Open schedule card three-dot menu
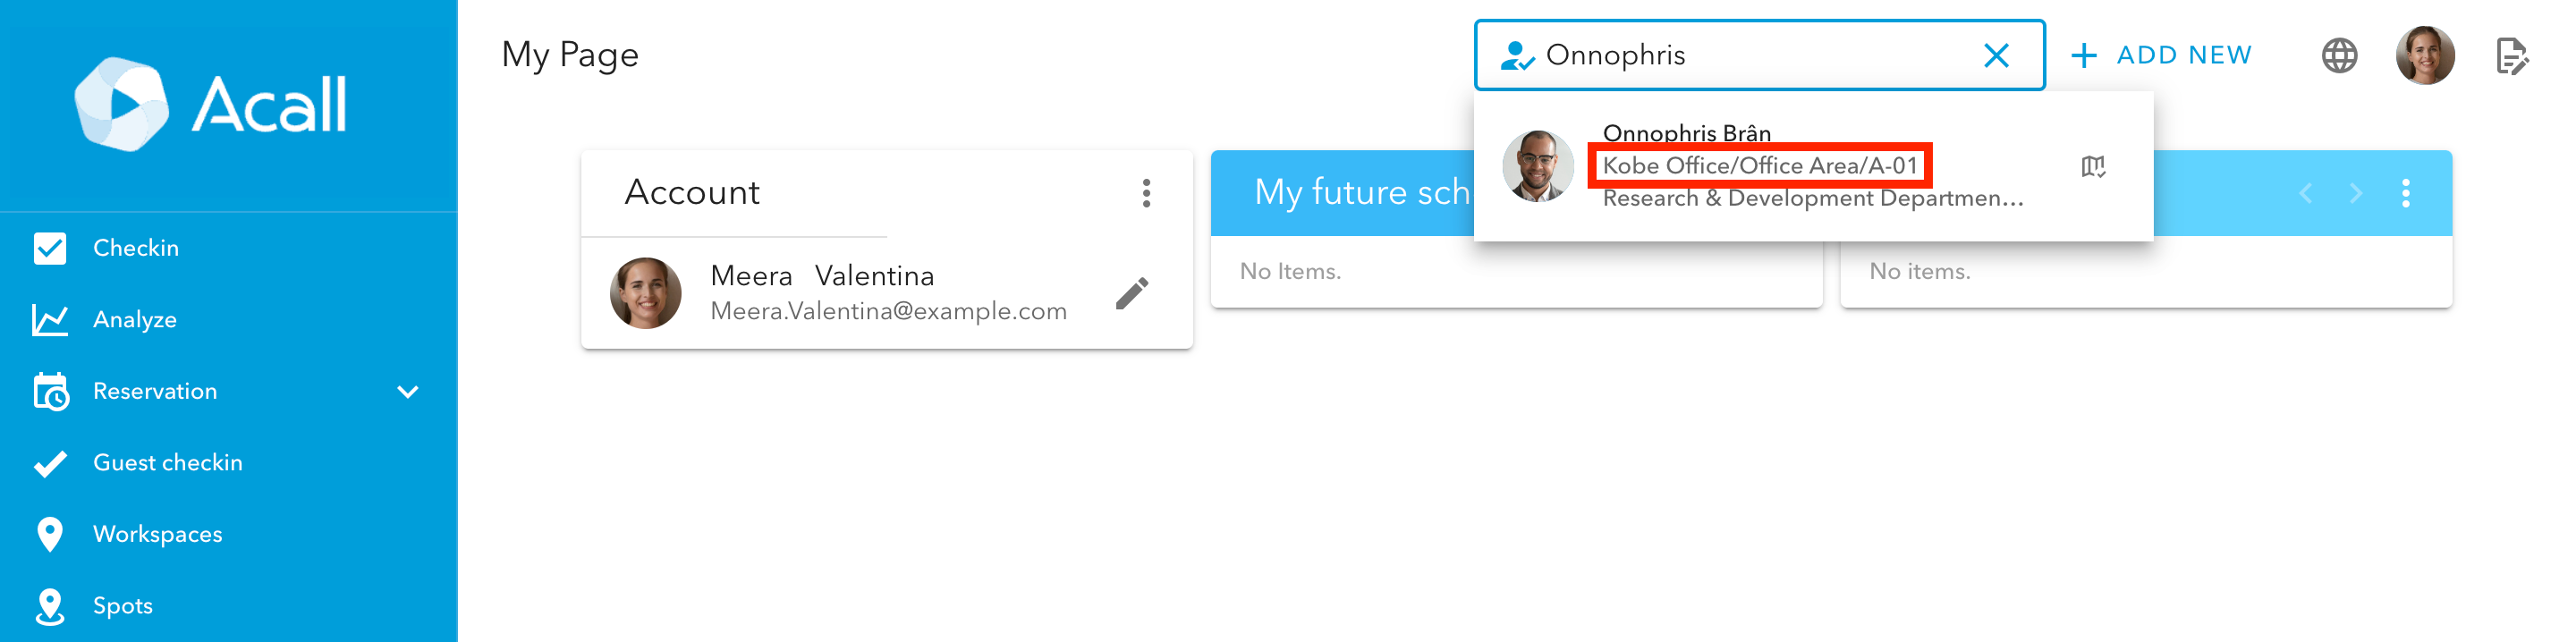 click(x=2406, y=193)
